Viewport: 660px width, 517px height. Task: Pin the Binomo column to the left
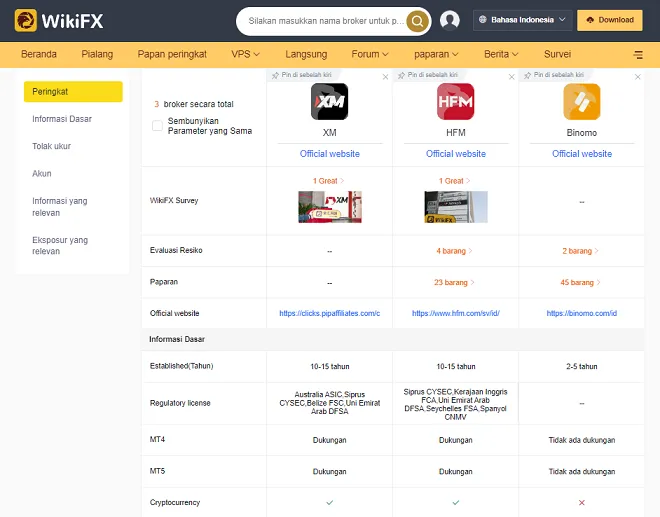pos(554,75)
